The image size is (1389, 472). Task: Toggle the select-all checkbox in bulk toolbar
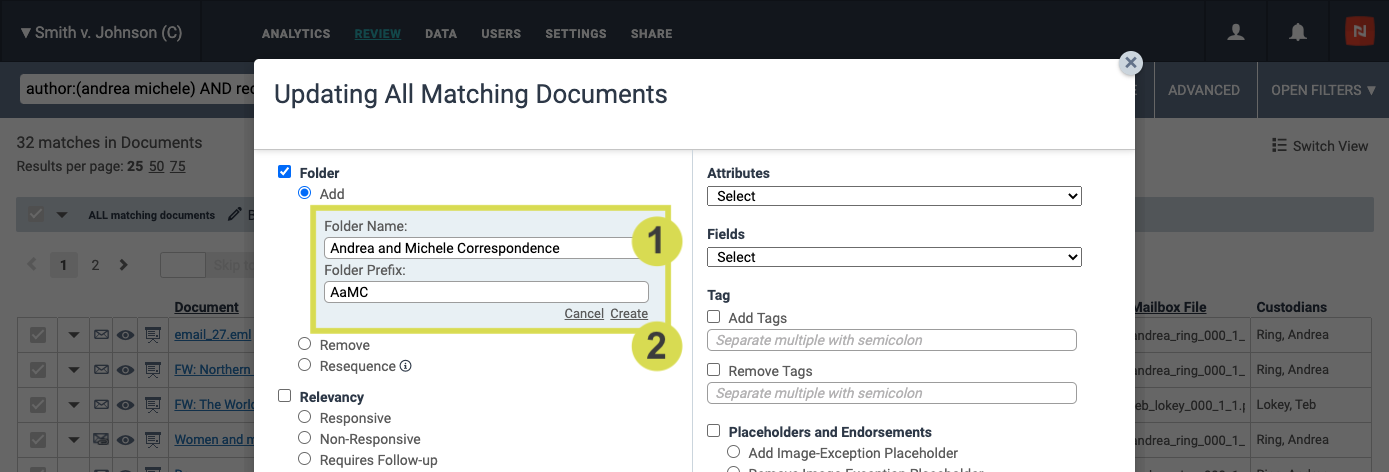pos(36,214)
